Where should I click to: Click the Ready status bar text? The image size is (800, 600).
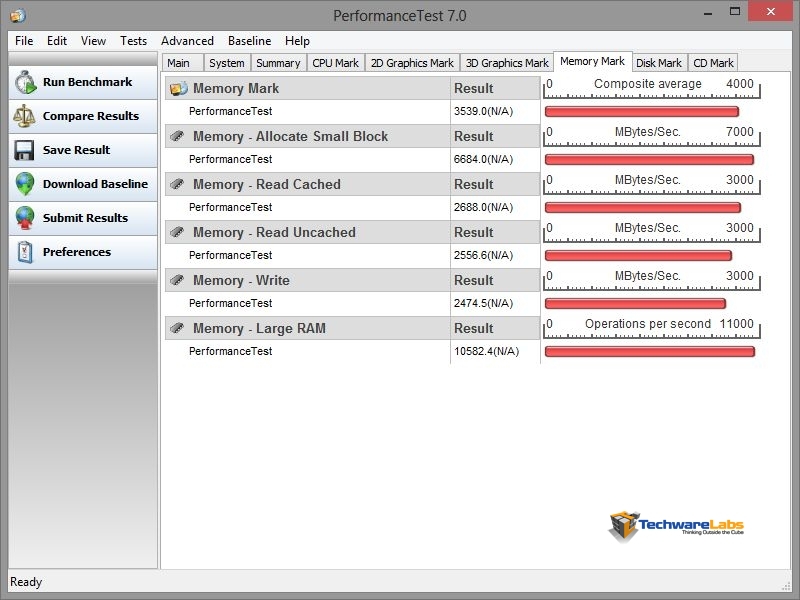pos(26,582)
